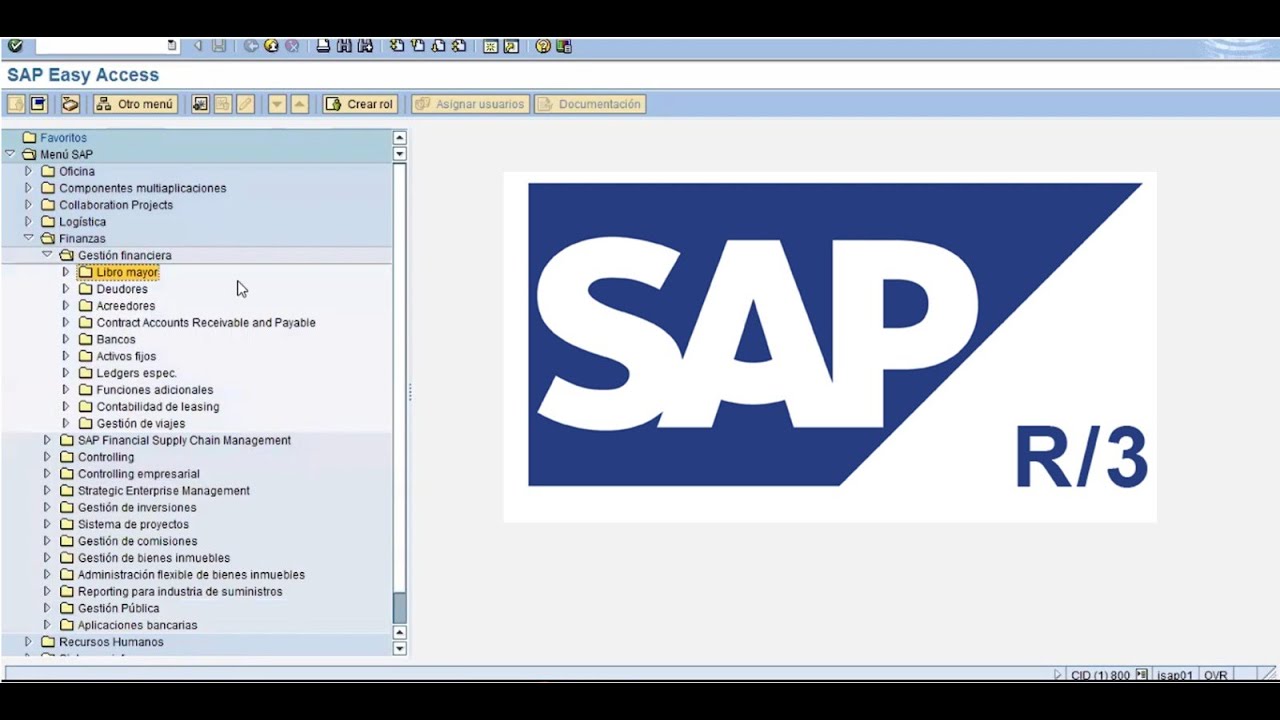Go to first page icon
Screen dimensions: 1280x720
(397, 46)
